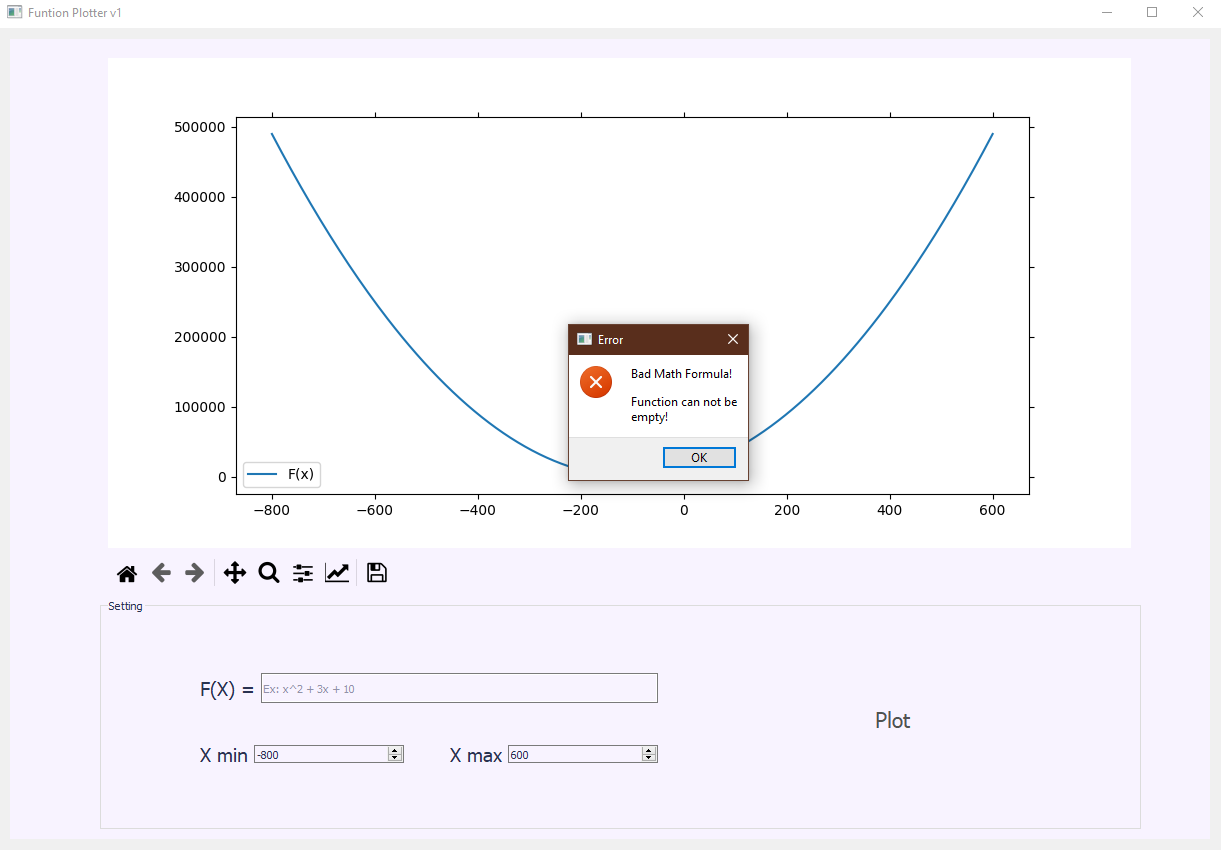Viewport: 1221px width, 850px height.
Task: Click the 200000 y-axis tick label
Action: click(200, 337)
